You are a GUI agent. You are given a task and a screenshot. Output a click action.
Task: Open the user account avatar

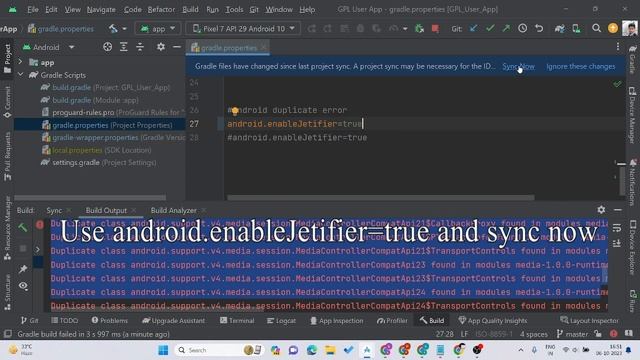coord(630,28)
